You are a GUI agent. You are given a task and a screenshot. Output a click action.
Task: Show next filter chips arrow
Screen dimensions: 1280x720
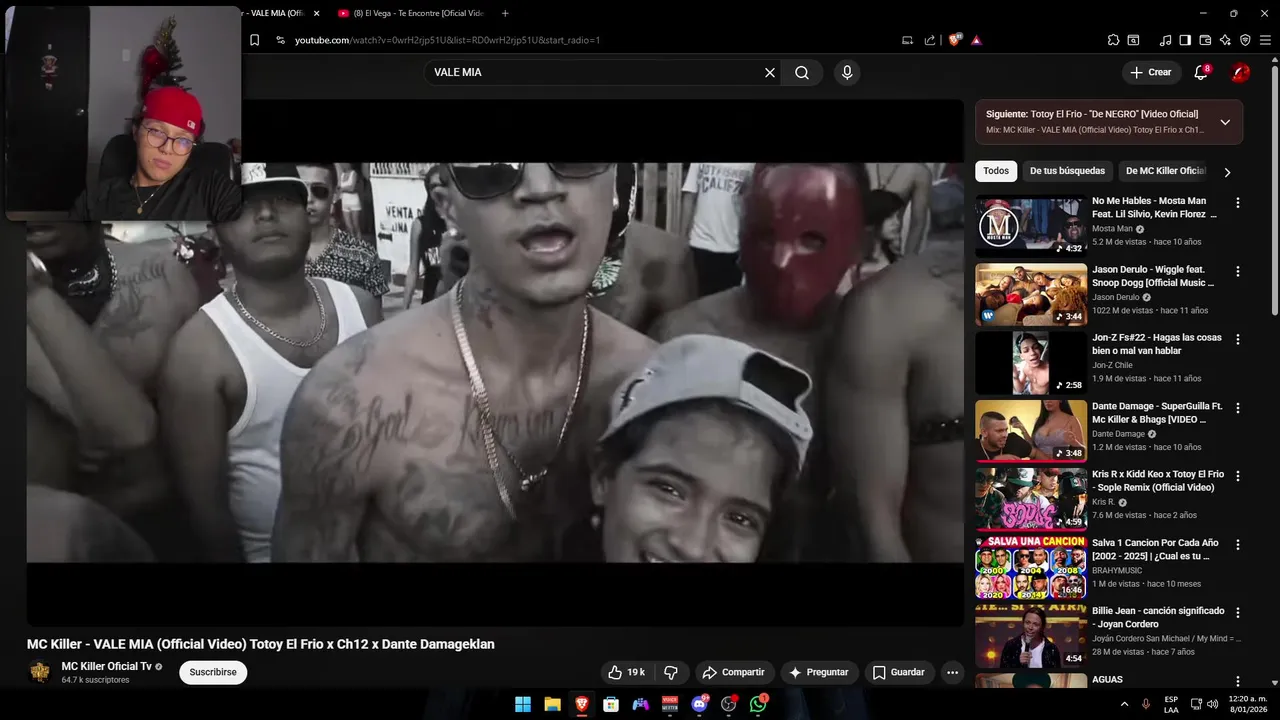point(1227,172)
